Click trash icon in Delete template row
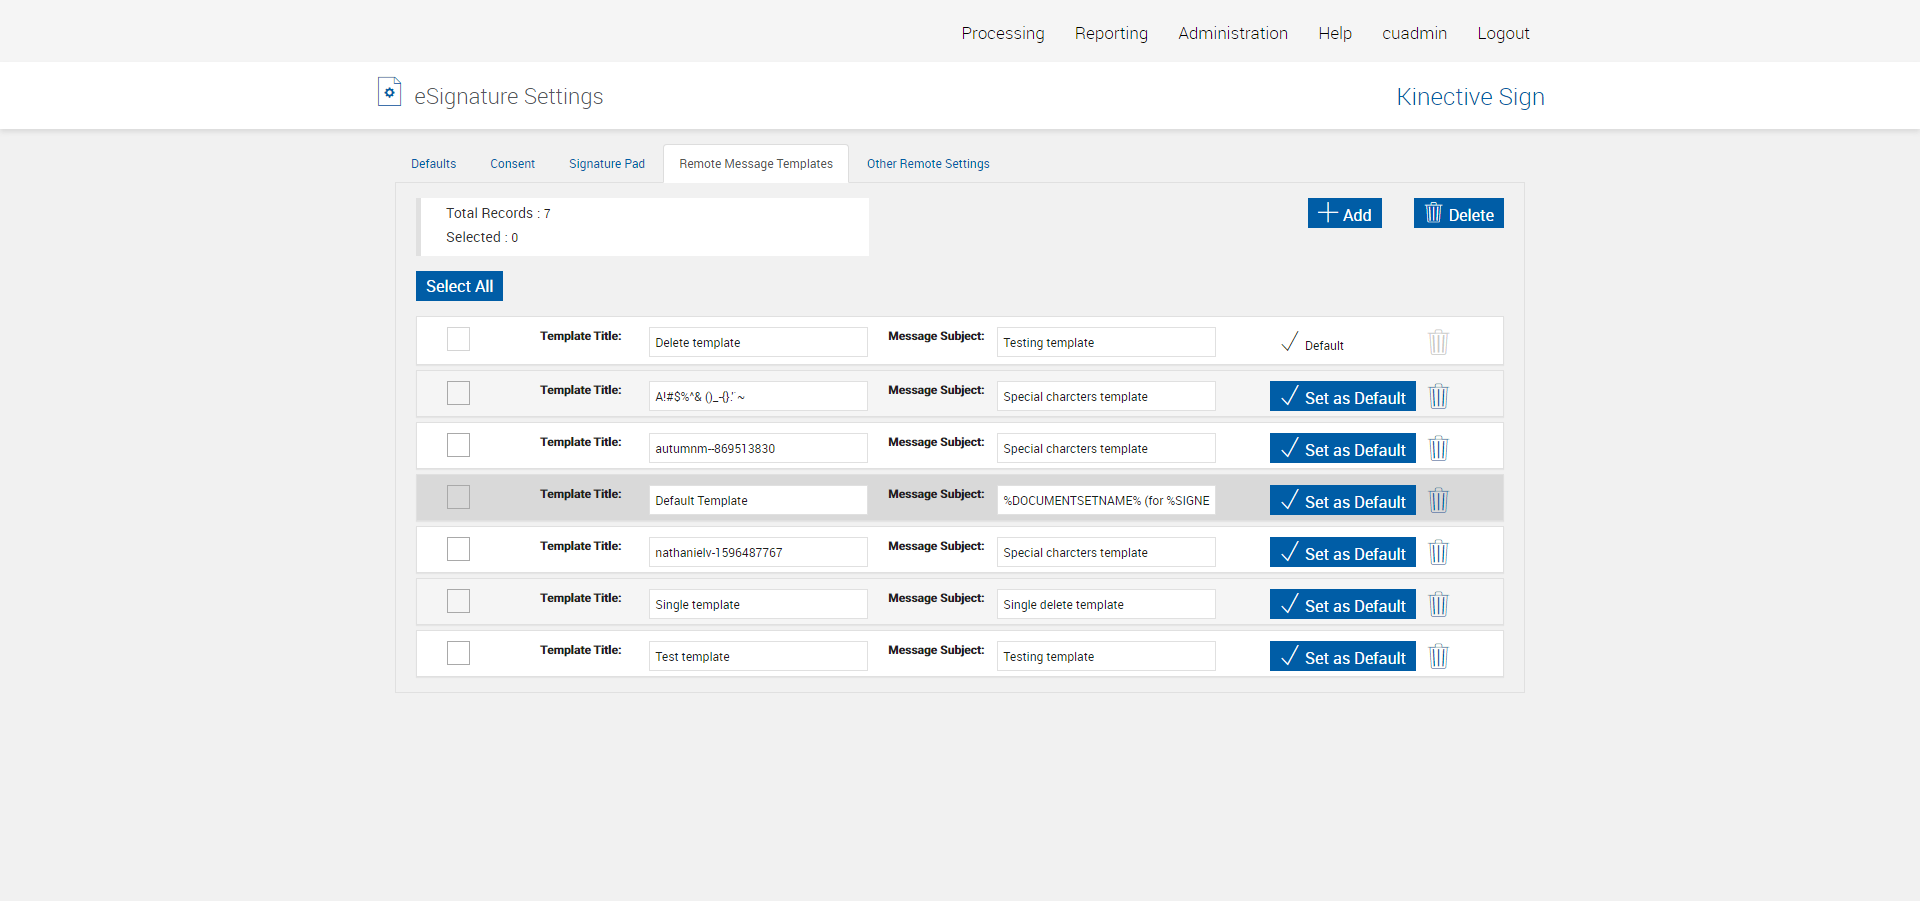Viewport: 1920px width, 901px height. 1438,342
